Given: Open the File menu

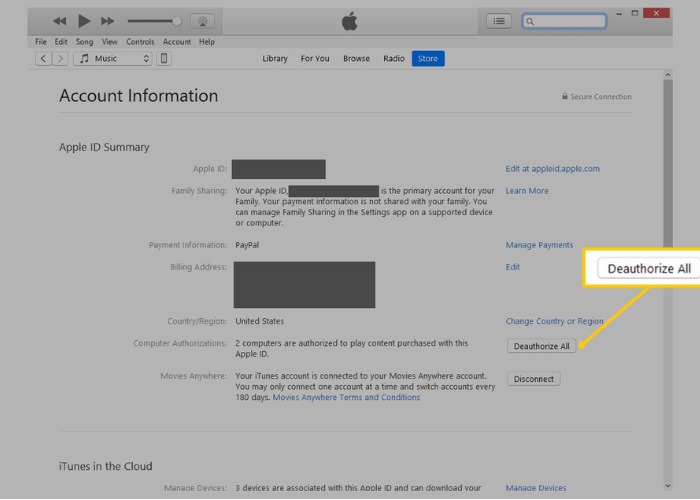Looking at the screenshot, I should [x=41, y=42].
